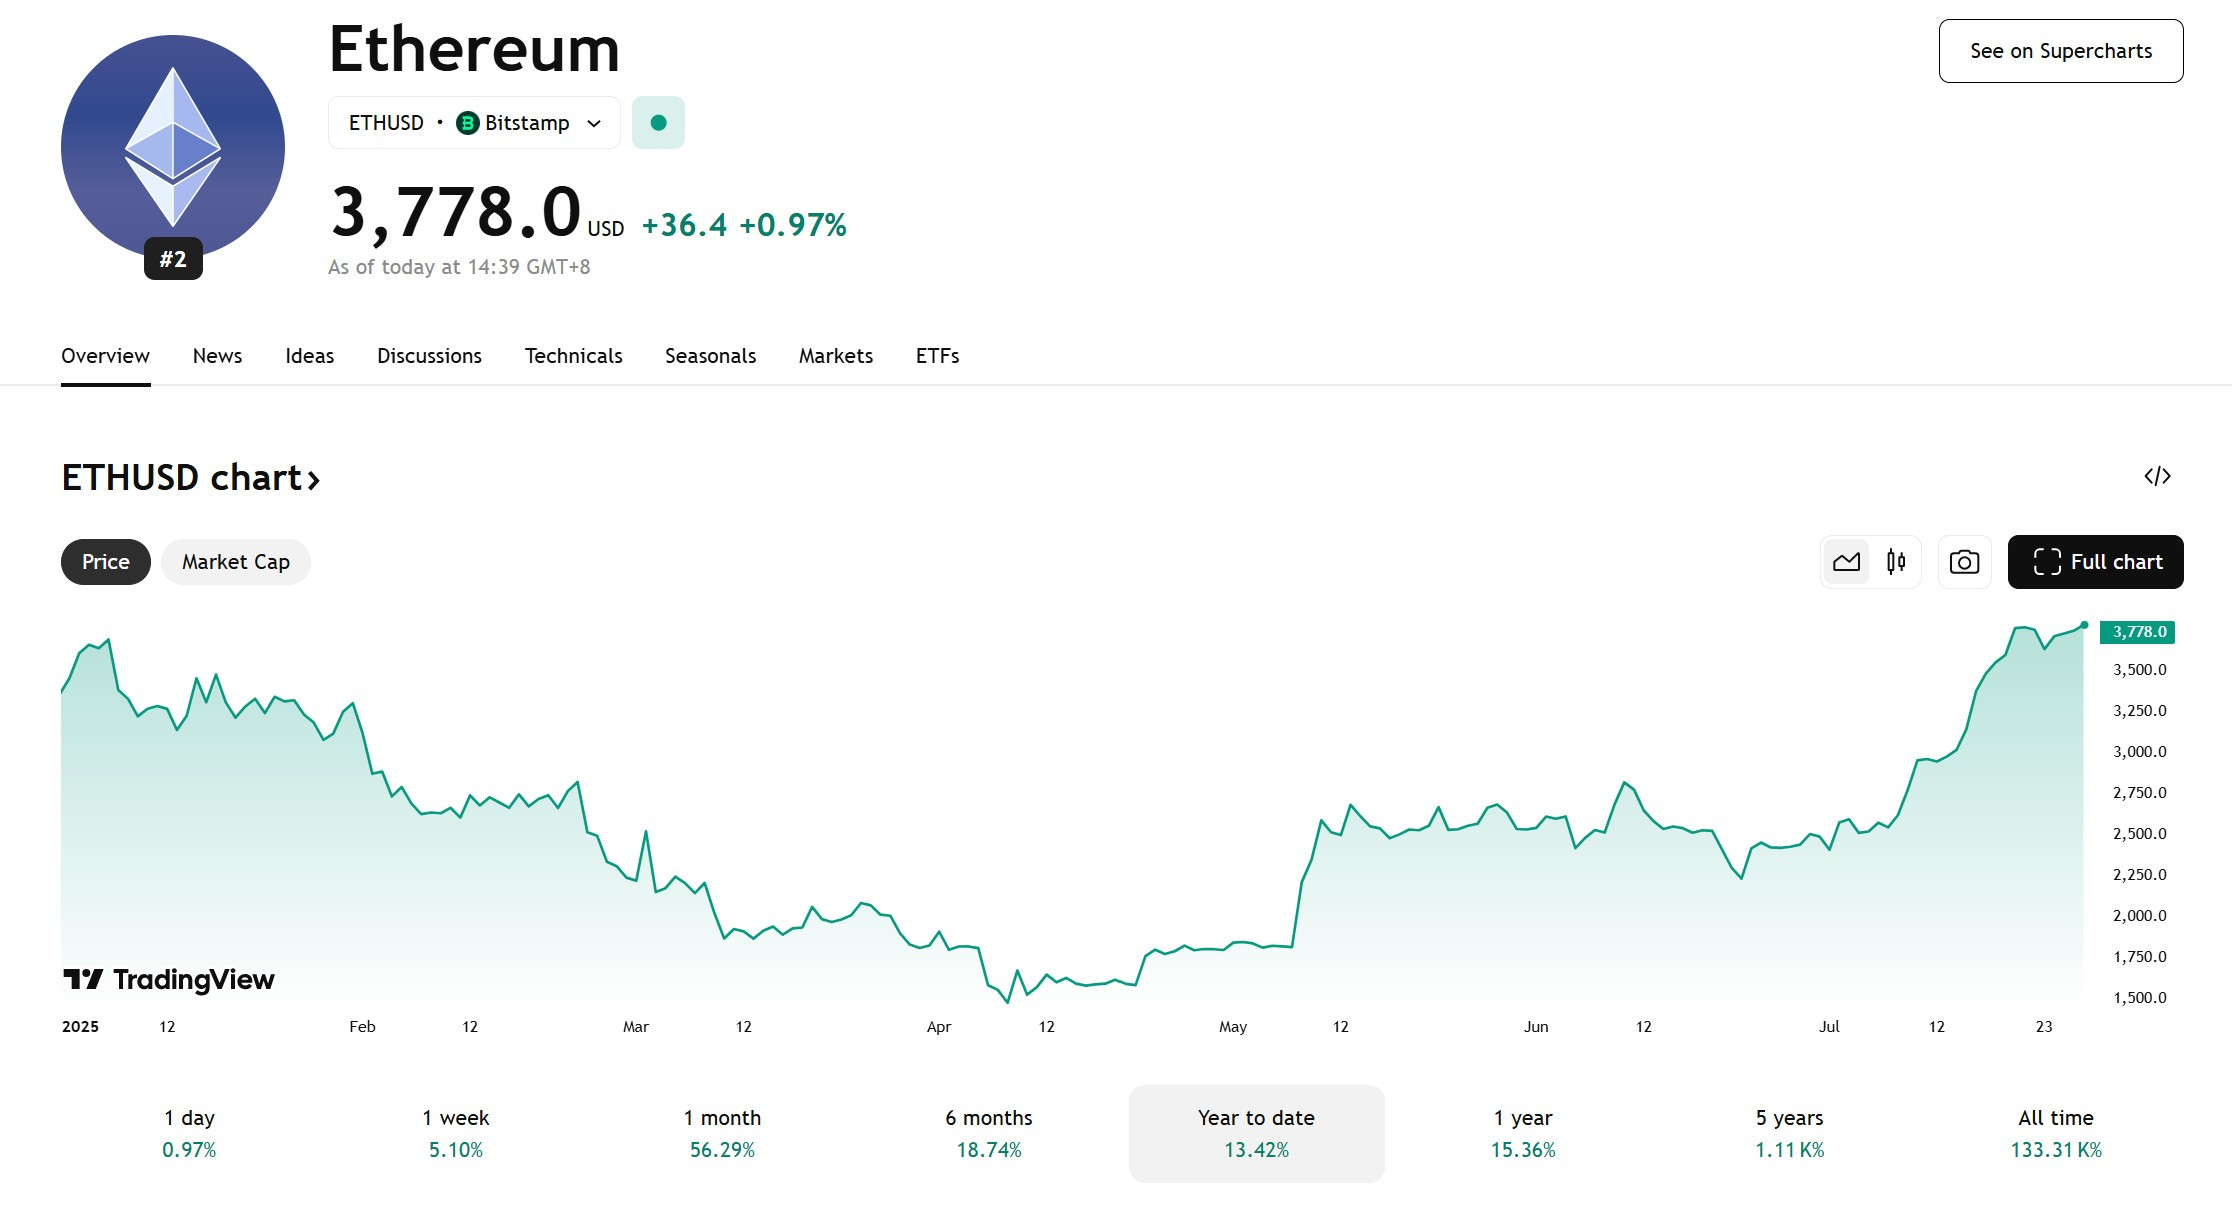Image resolution: width=2232 pixels, height=1206 pixels.
Task: Open the embed code icon
Action: [x=2157, y=477]
